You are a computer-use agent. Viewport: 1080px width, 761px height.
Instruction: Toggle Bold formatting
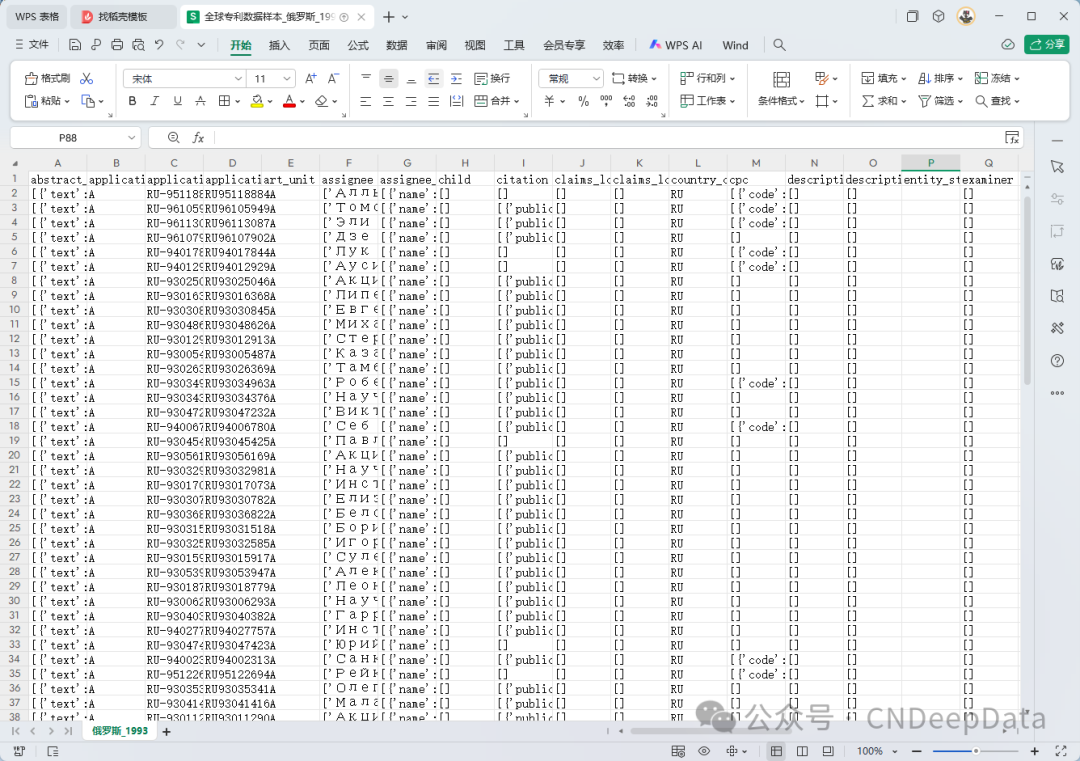tap(132, 101)
